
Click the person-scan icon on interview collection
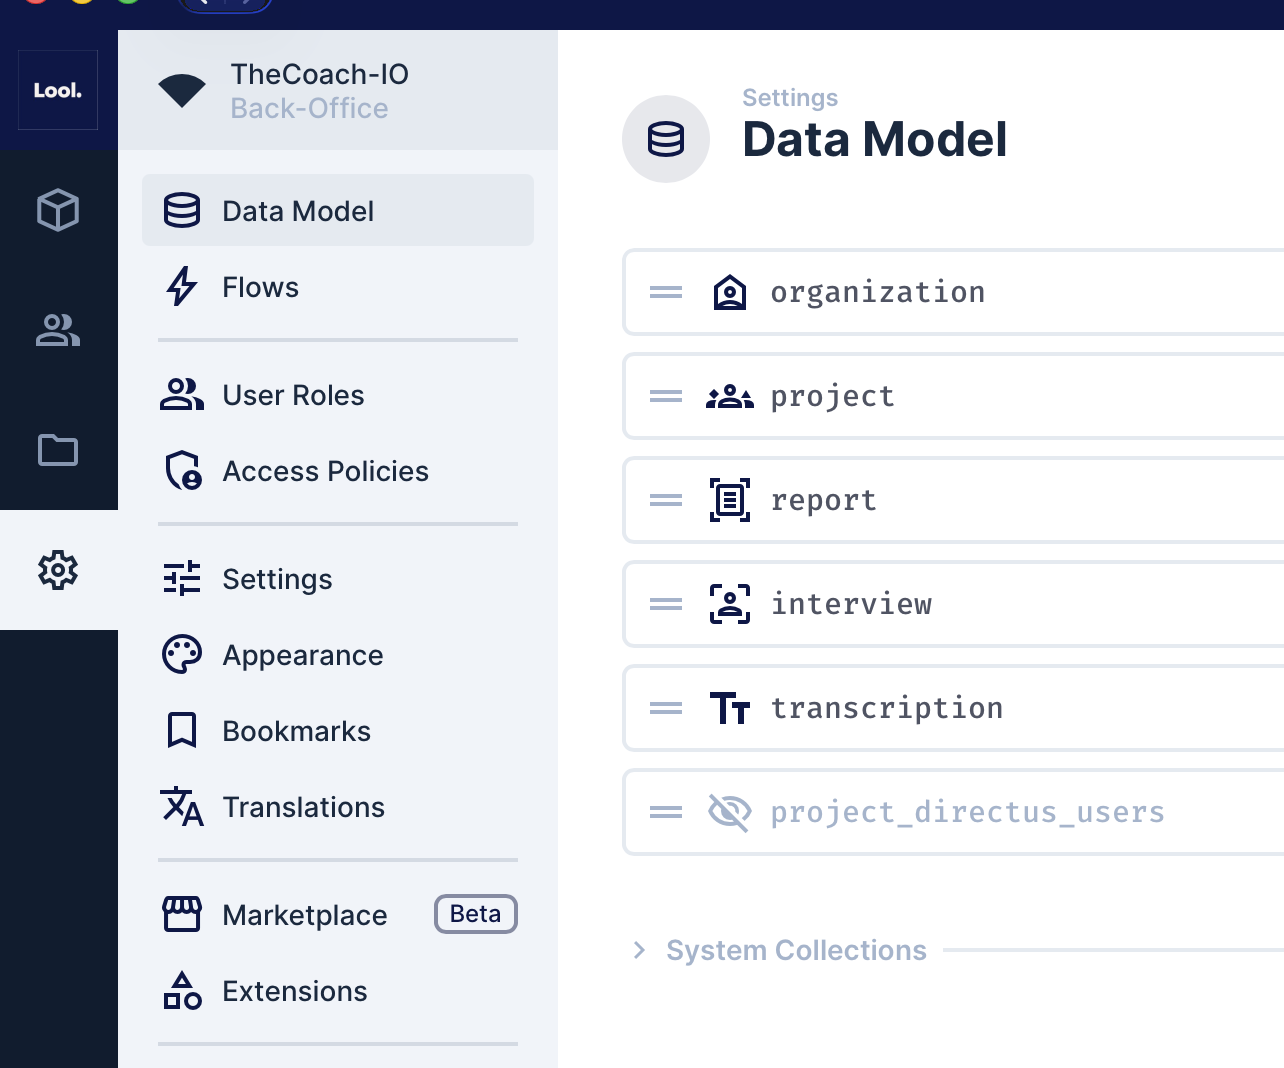coord(730,604)
